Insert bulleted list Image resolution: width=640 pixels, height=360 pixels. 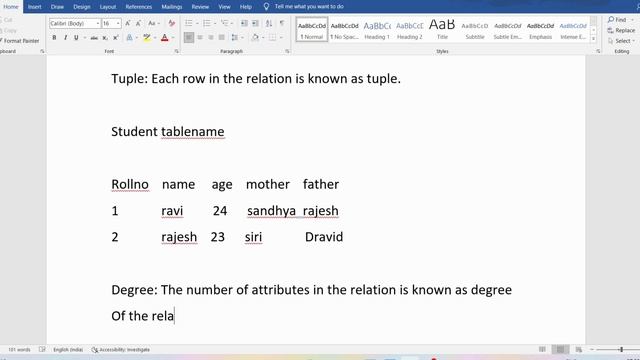(x=189, y=24)
